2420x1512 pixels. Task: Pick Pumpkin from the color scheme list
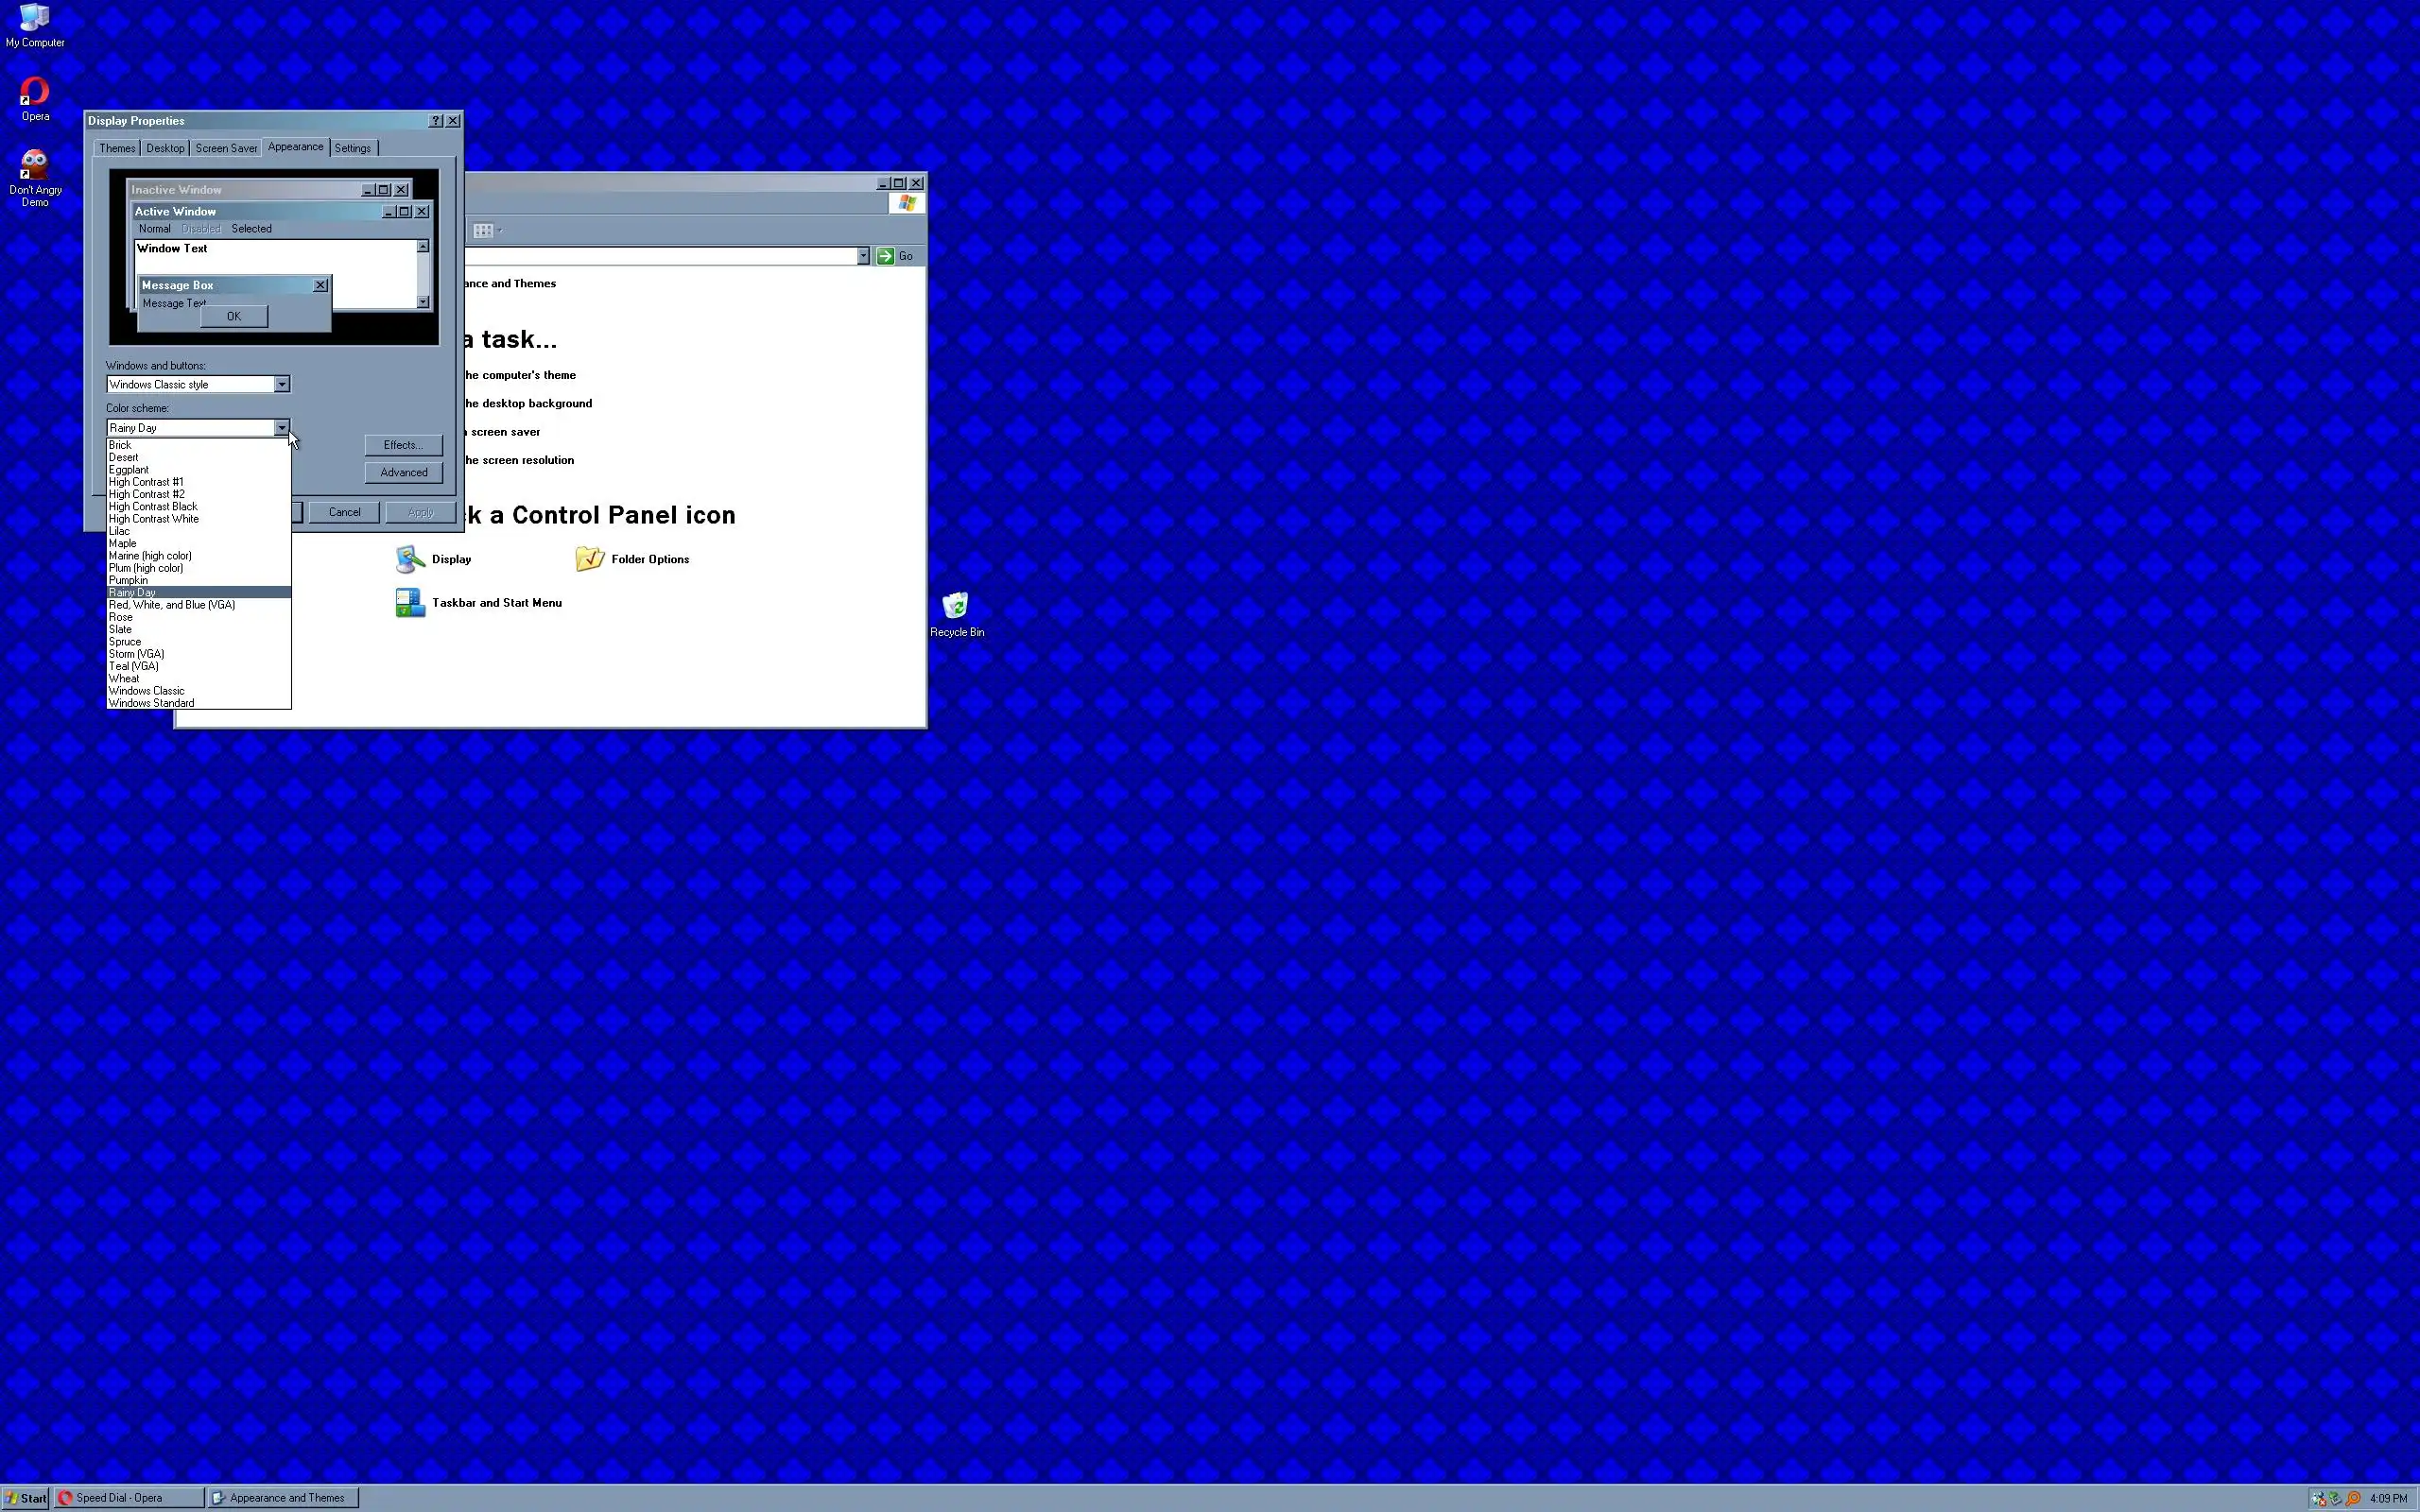coord(128,581)
